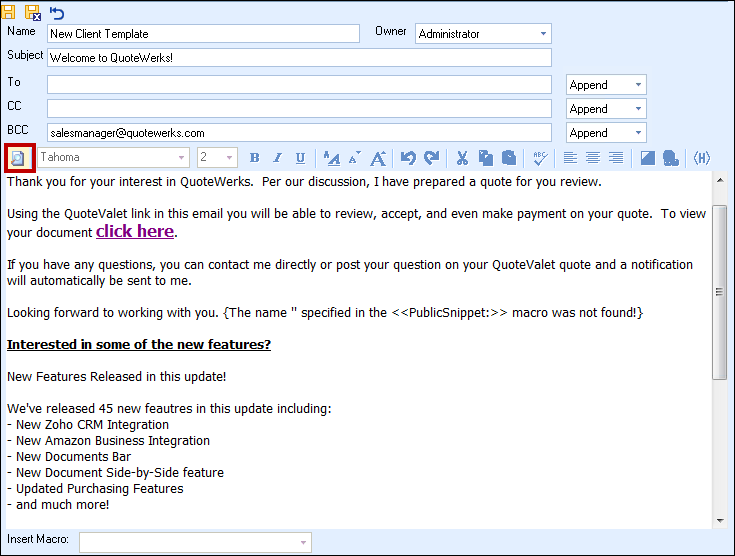This screenshot has height=556, width=735.
Task: Open the Insert Macro dropdown
Action: click(x=302, y=542)
